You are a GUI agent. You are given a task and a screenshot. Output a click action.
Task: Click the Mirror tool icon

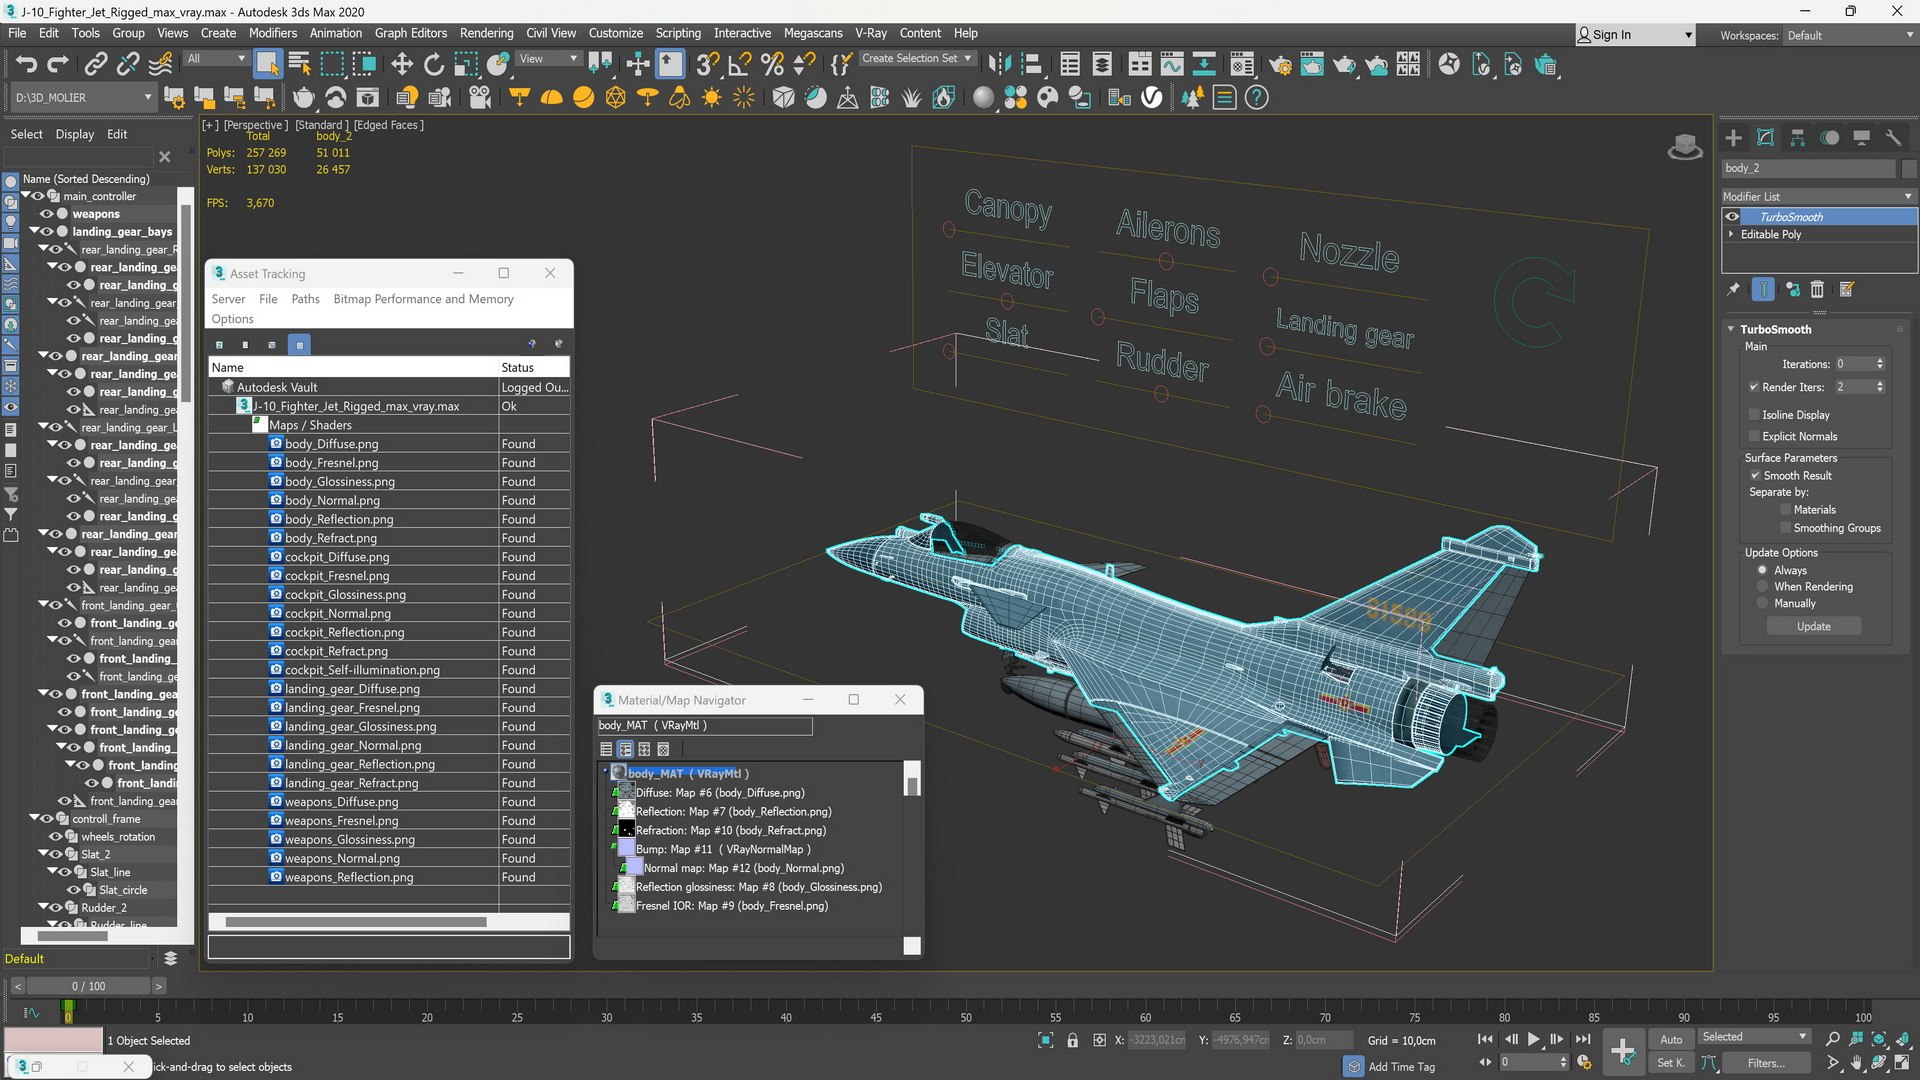(x=998, y=65)
